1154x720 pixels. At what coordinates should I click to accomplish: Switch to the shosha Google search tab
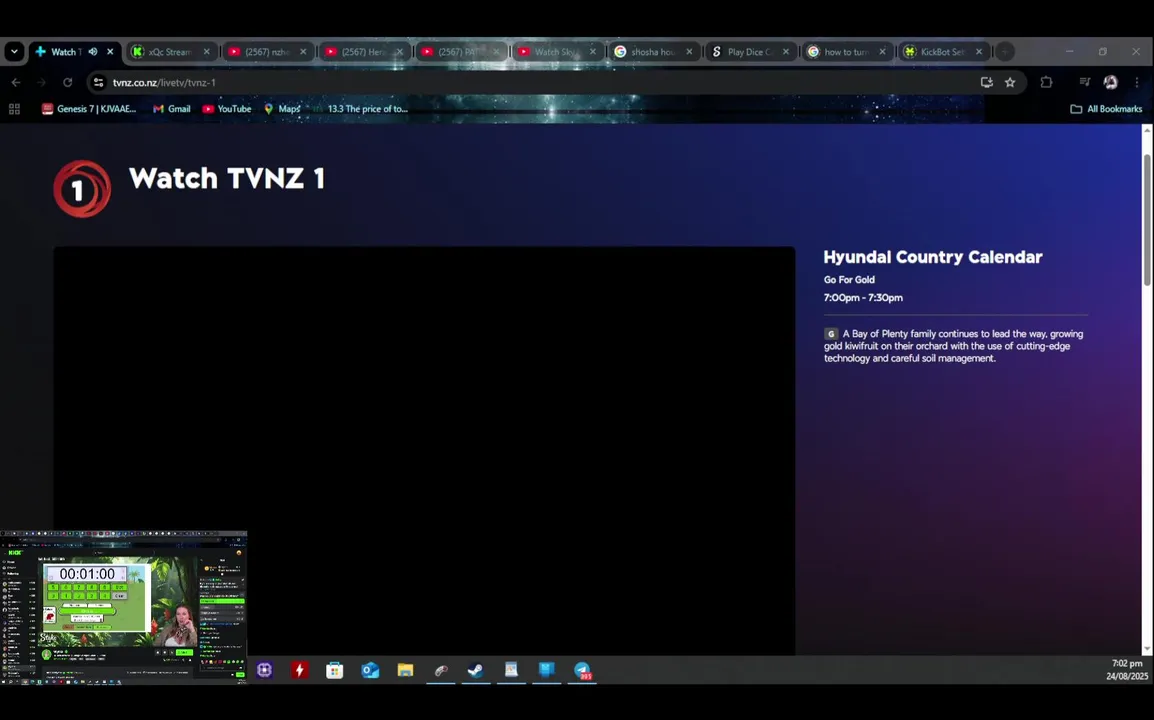[x=651, y=52]
